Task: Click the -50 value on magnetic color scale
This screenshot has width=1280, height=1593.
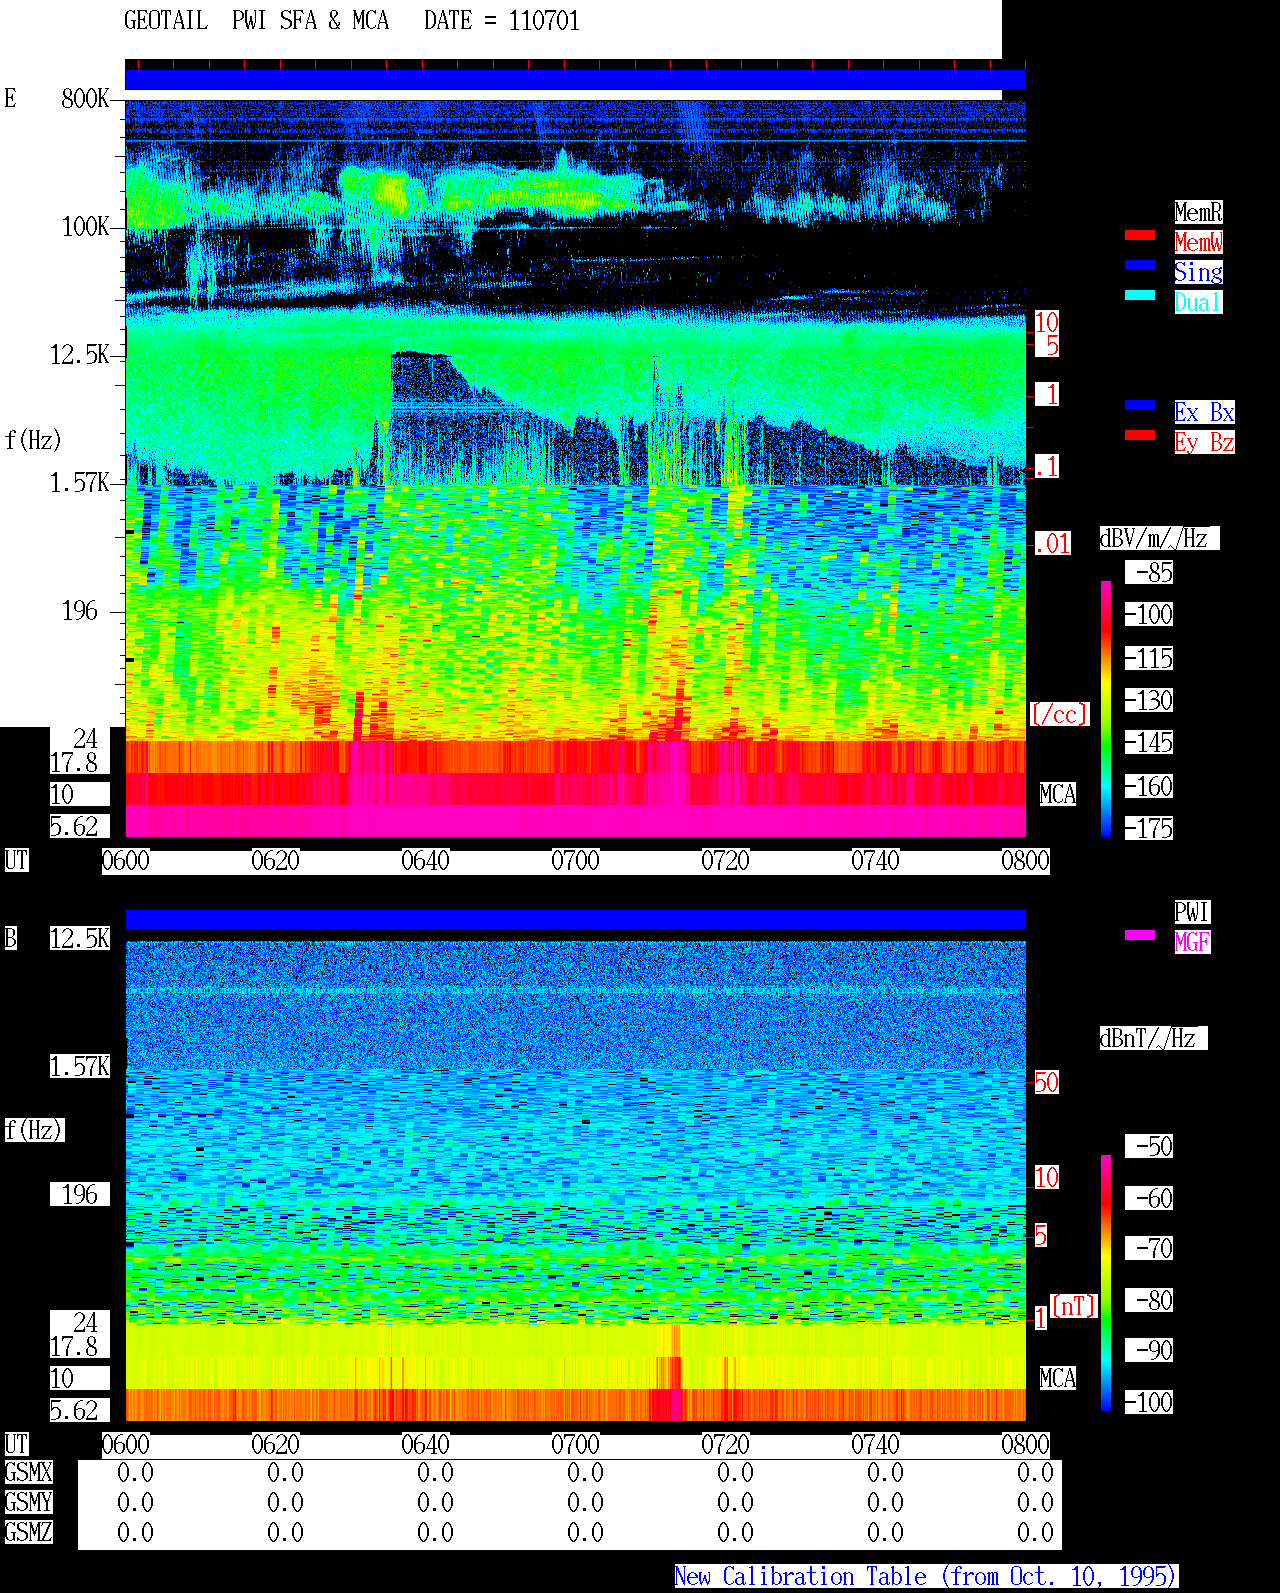Action: click(x=1149, y=1147)
